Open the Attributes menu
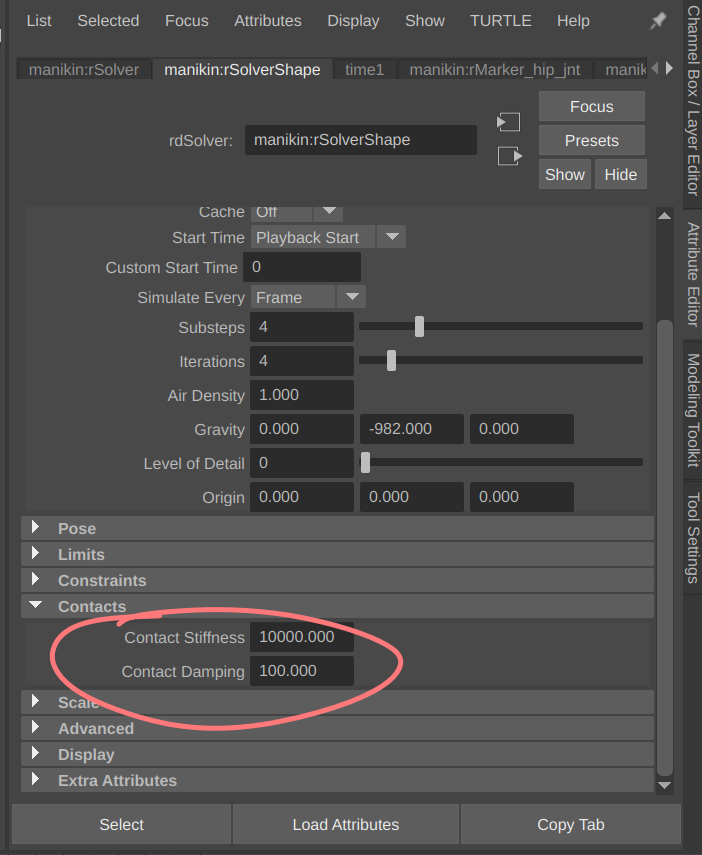Image resolution: width=702 pixels, height=855 pixels. [268, 21]
